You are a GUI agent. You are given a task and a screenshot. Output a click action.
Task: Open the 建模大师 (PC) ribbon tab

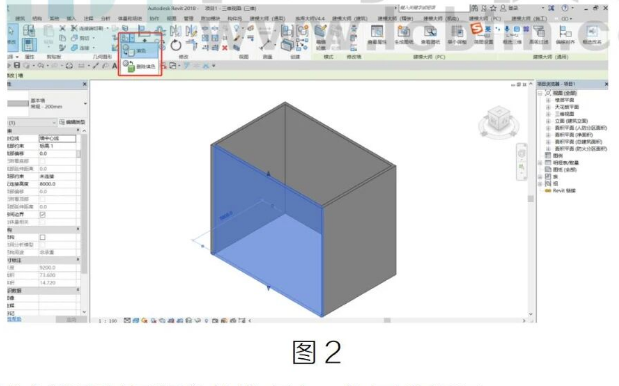click(485, 19)
